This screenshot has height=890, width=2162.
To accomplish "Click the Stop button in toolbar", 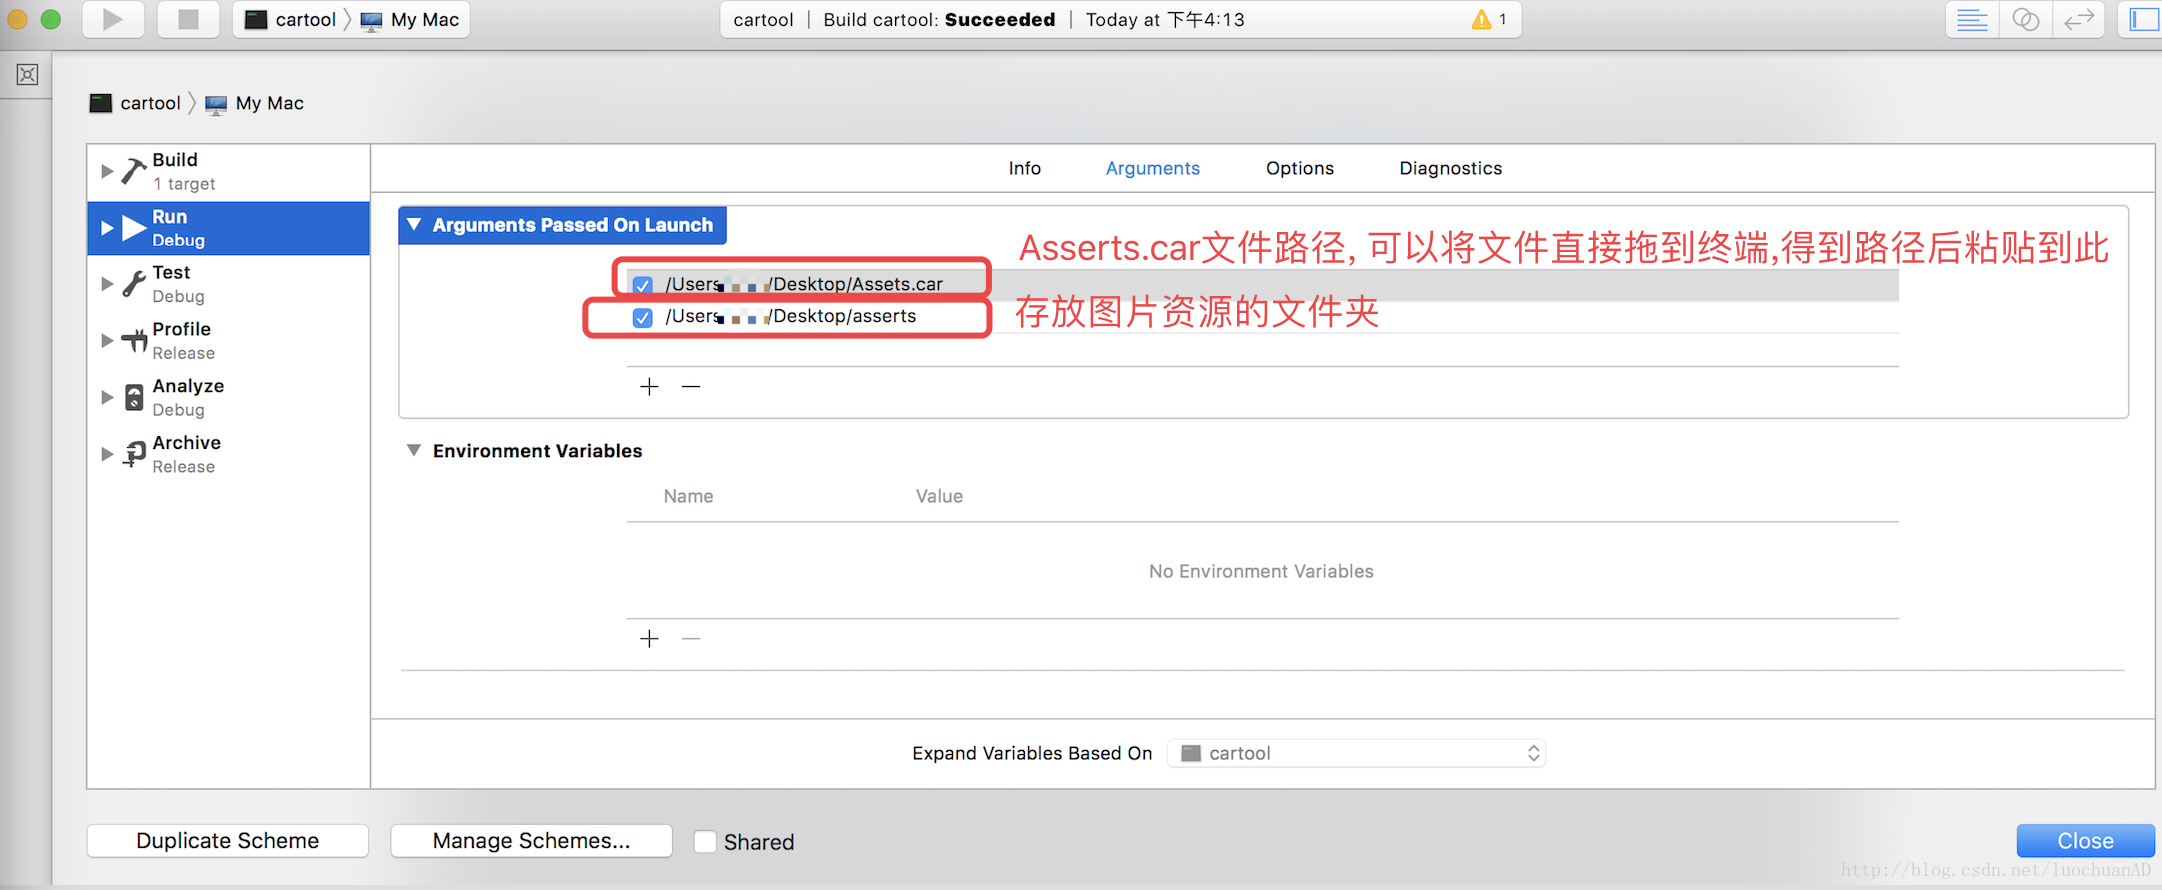I will pos(188,19).
